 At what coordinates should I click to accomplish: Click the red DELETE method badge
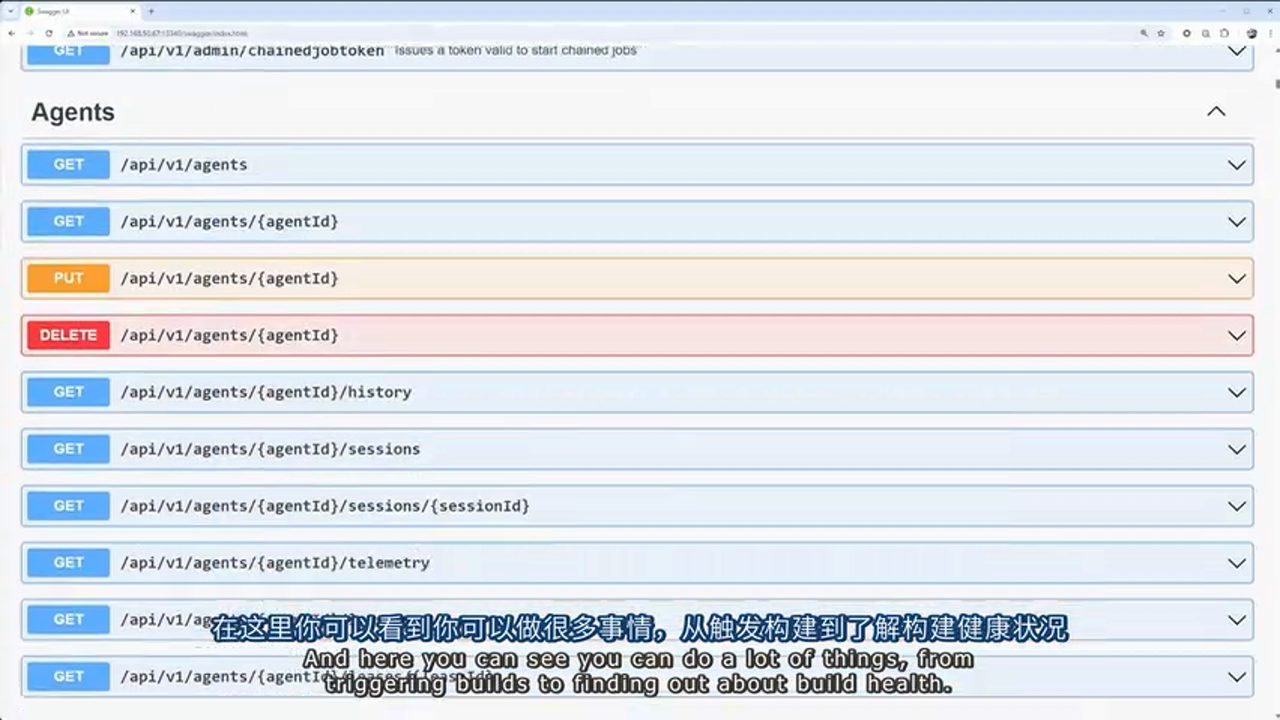[67, 335]
